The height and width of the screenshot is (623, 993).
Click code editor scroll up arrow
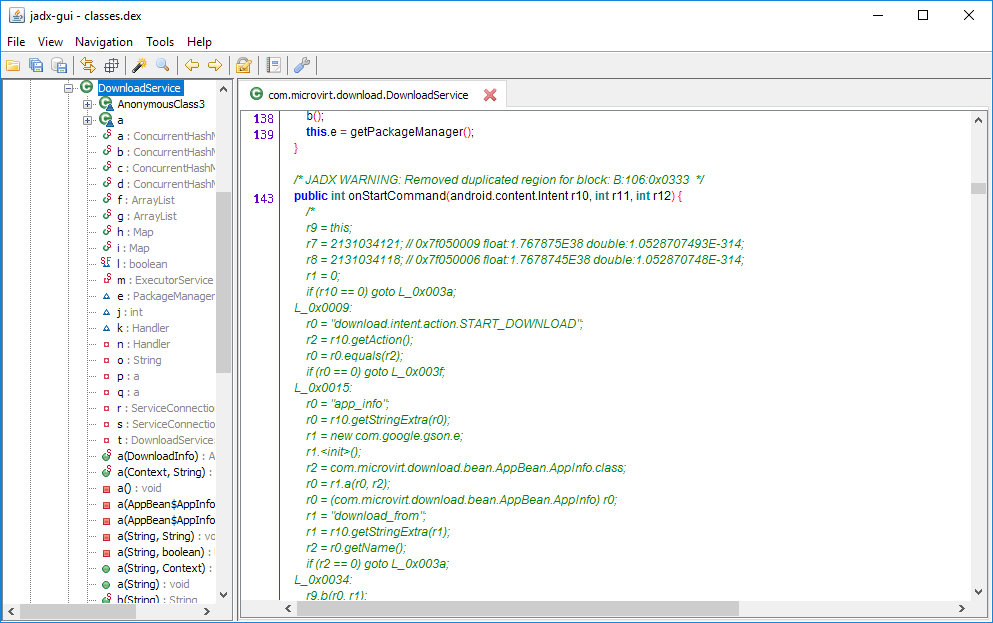978,120
